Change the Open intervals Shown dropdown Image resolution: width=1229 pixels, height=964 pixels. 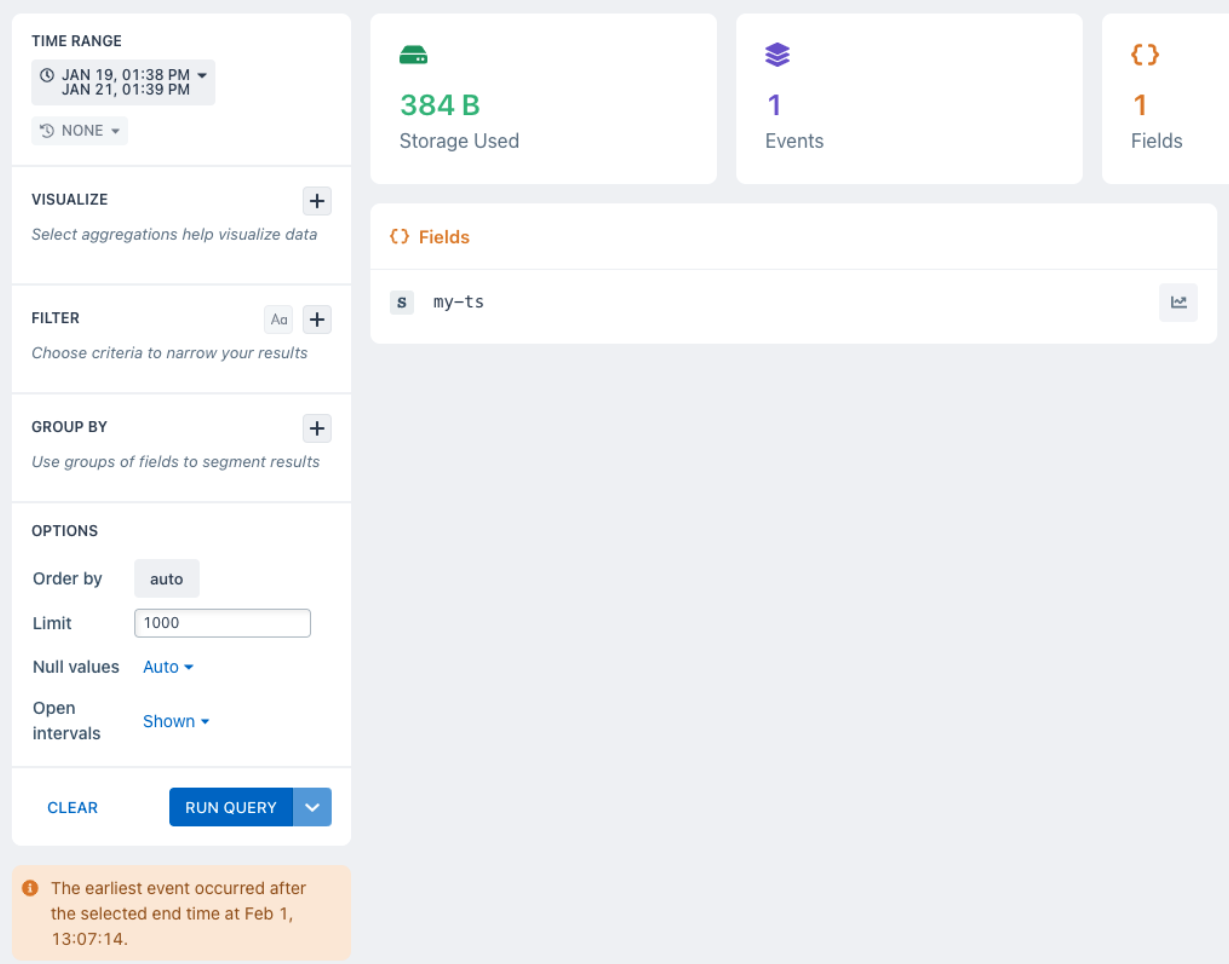point(176,721)
